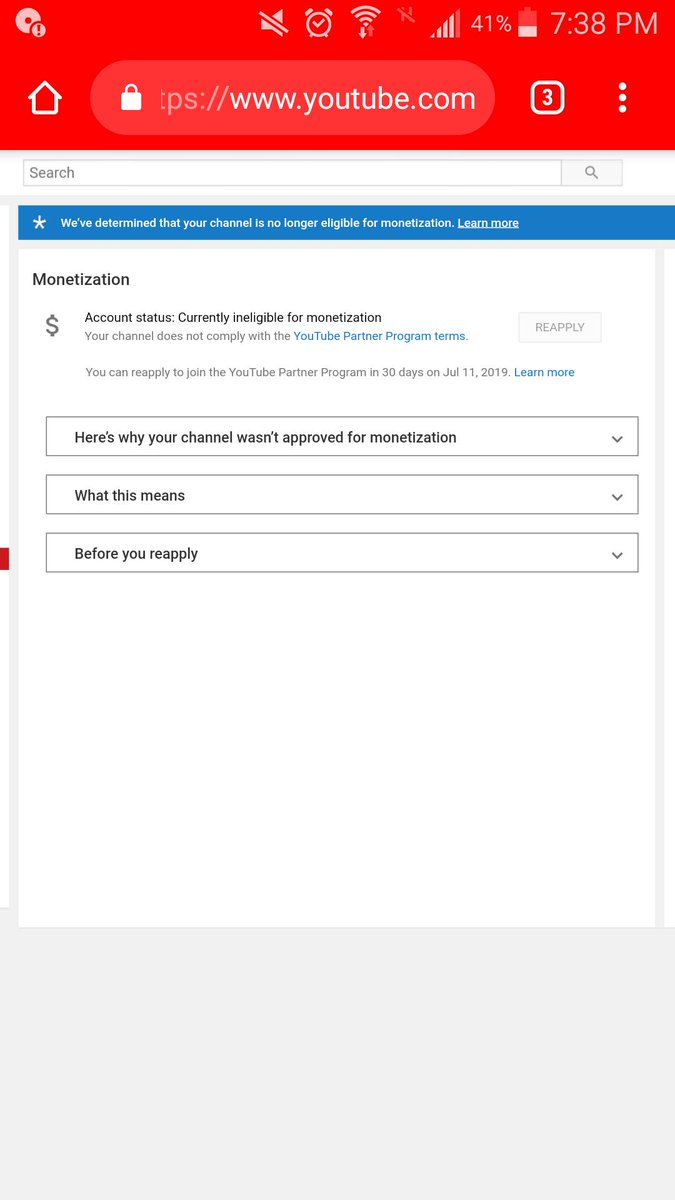Click chevron on the why-not-approved row
The image size is (675, 1200).
pos(617,439)
